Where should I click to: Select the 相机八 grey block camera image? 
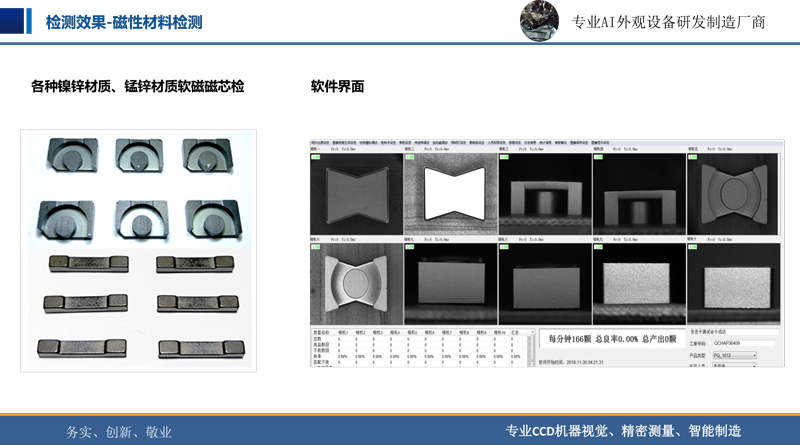point(545,284)
